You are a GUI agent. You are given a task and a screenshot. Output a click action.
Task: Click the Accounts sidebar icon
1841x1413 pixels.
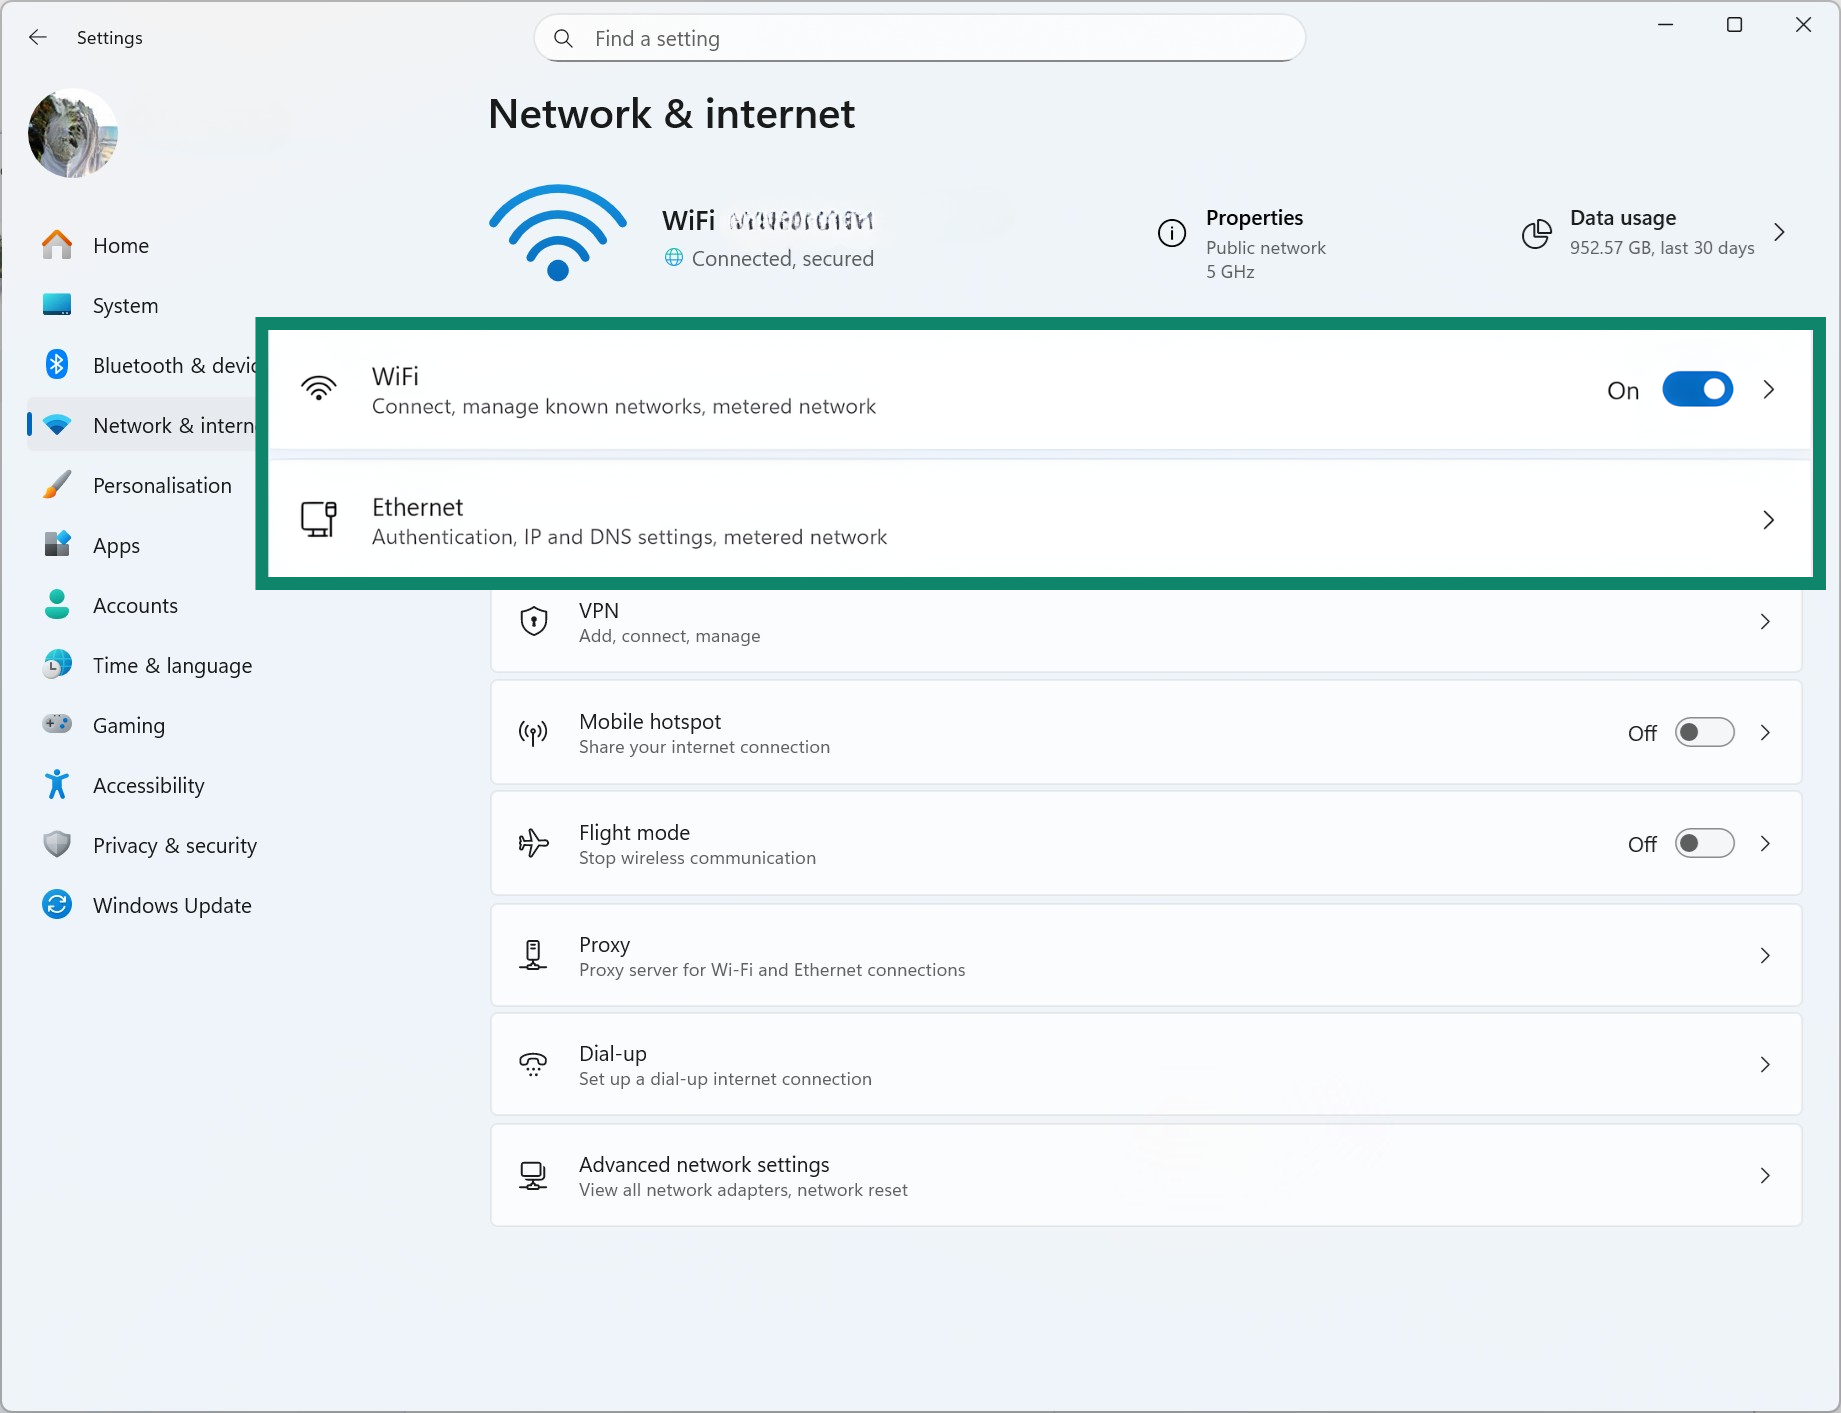[57, 604]
